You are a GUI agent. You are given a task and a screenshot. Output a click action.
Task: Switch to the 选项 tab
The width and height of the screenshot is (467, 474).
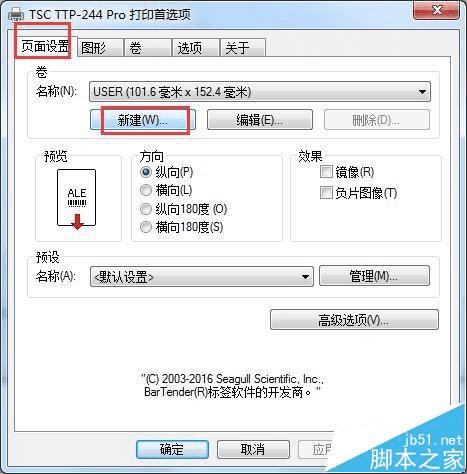tap(196, 48)
